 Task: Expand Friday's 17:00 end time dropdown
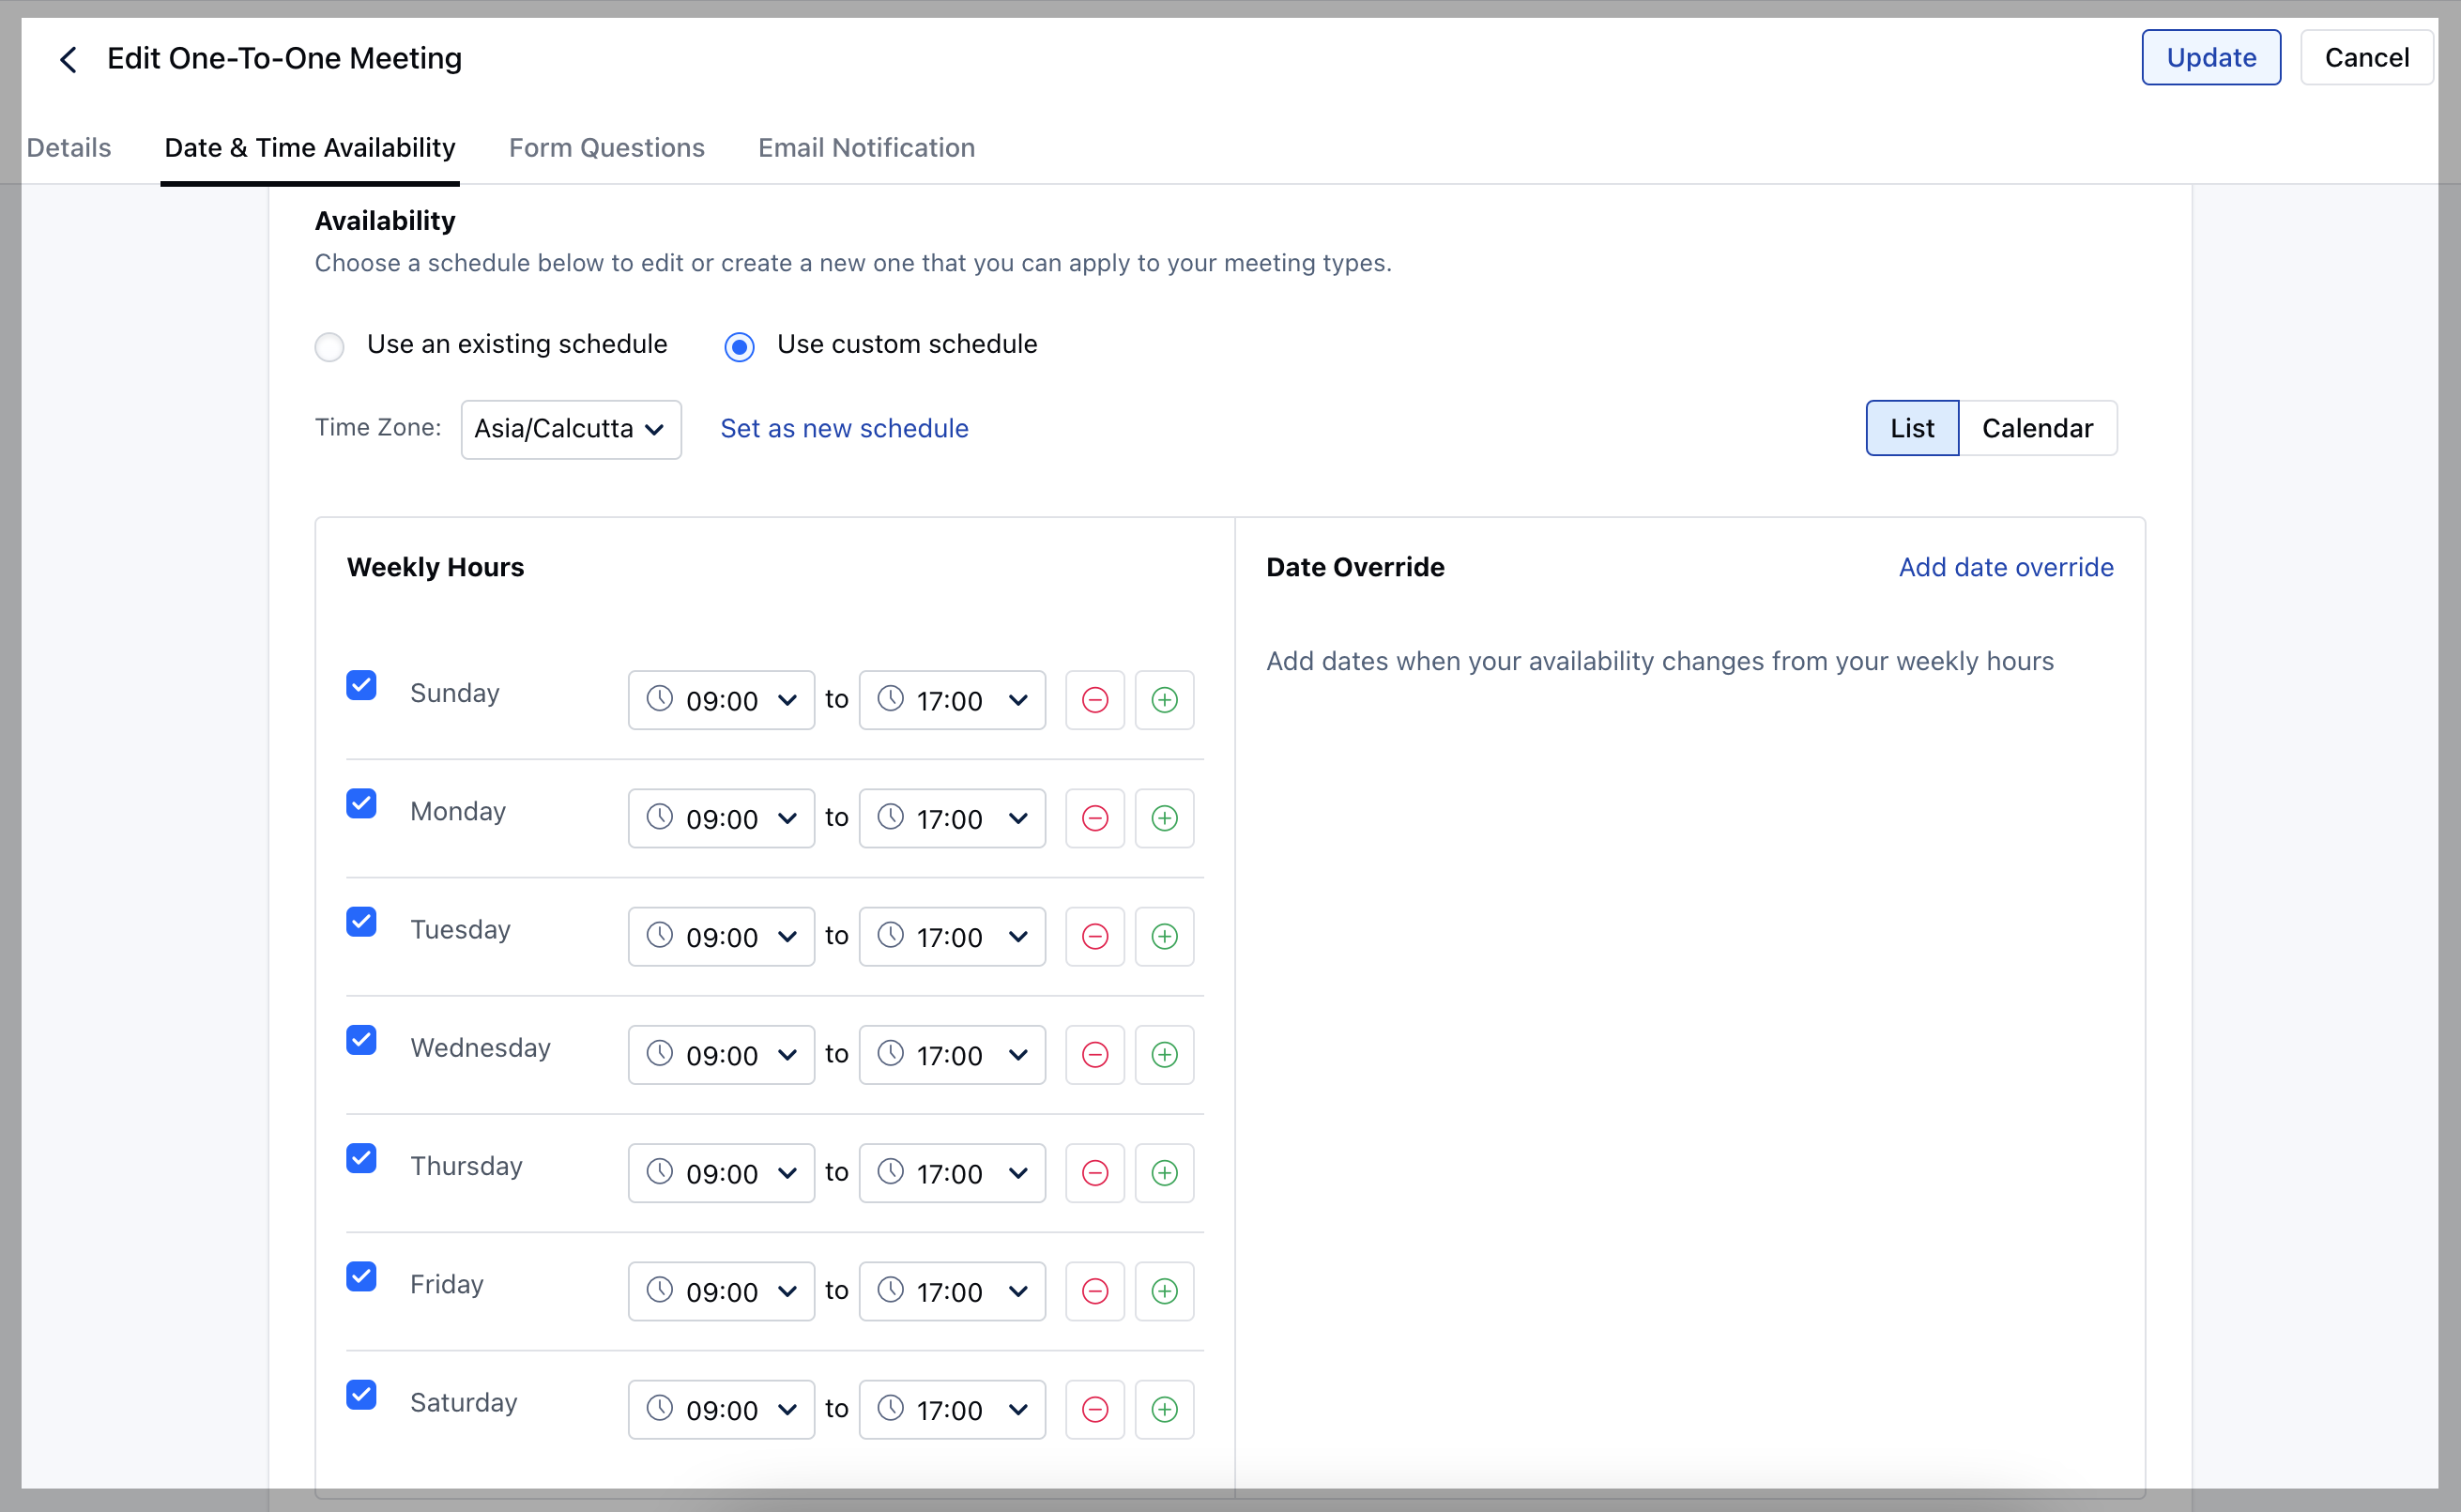pos(951,1290)
